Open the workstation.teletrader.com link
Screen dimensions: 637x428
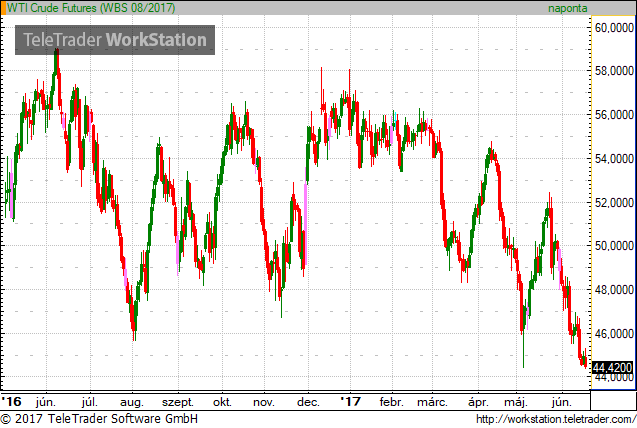[x=556, y=419]
